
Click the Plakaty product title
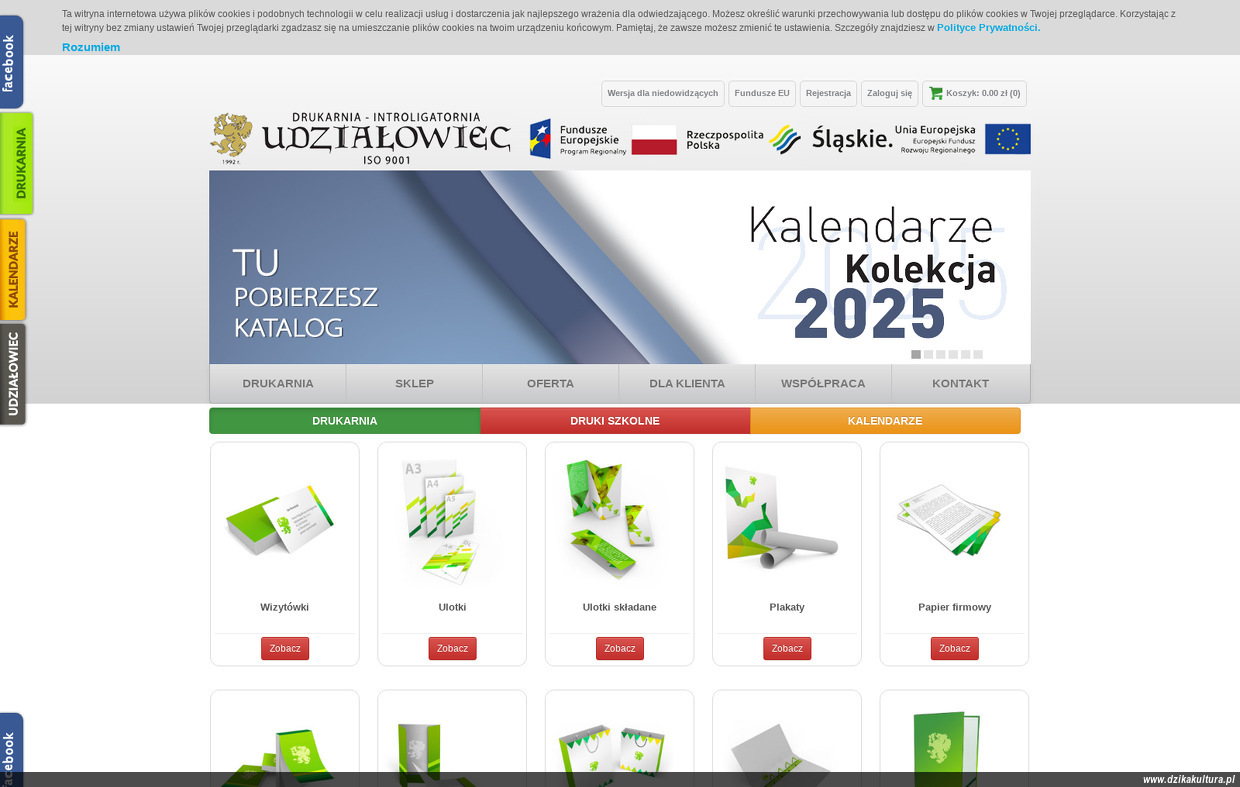tap(787, 607)
